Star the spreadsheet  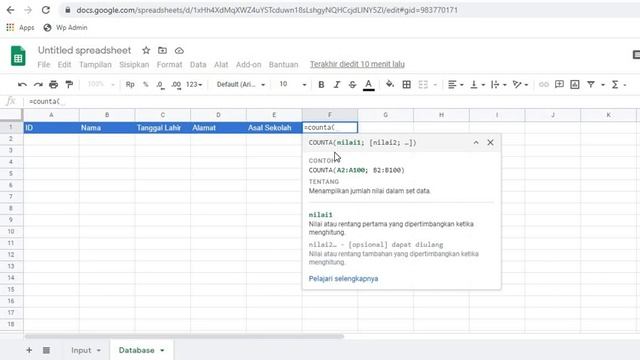pyautogui.click(x=146, y=51)
